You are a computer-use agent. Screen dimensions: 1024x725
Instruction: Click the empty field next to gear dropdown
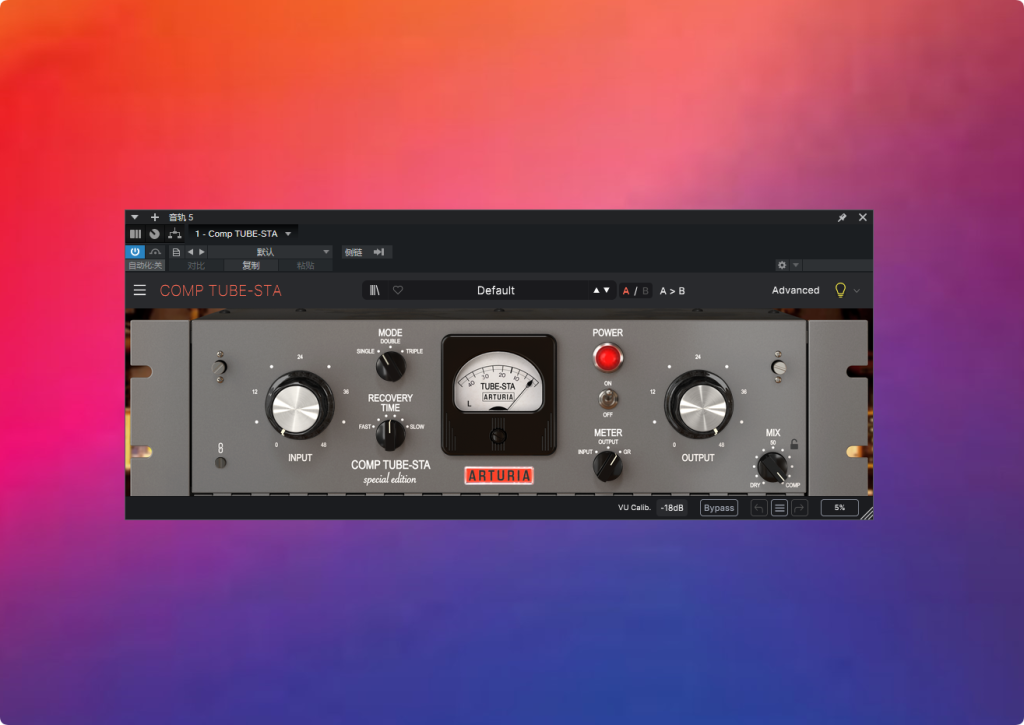837,265
